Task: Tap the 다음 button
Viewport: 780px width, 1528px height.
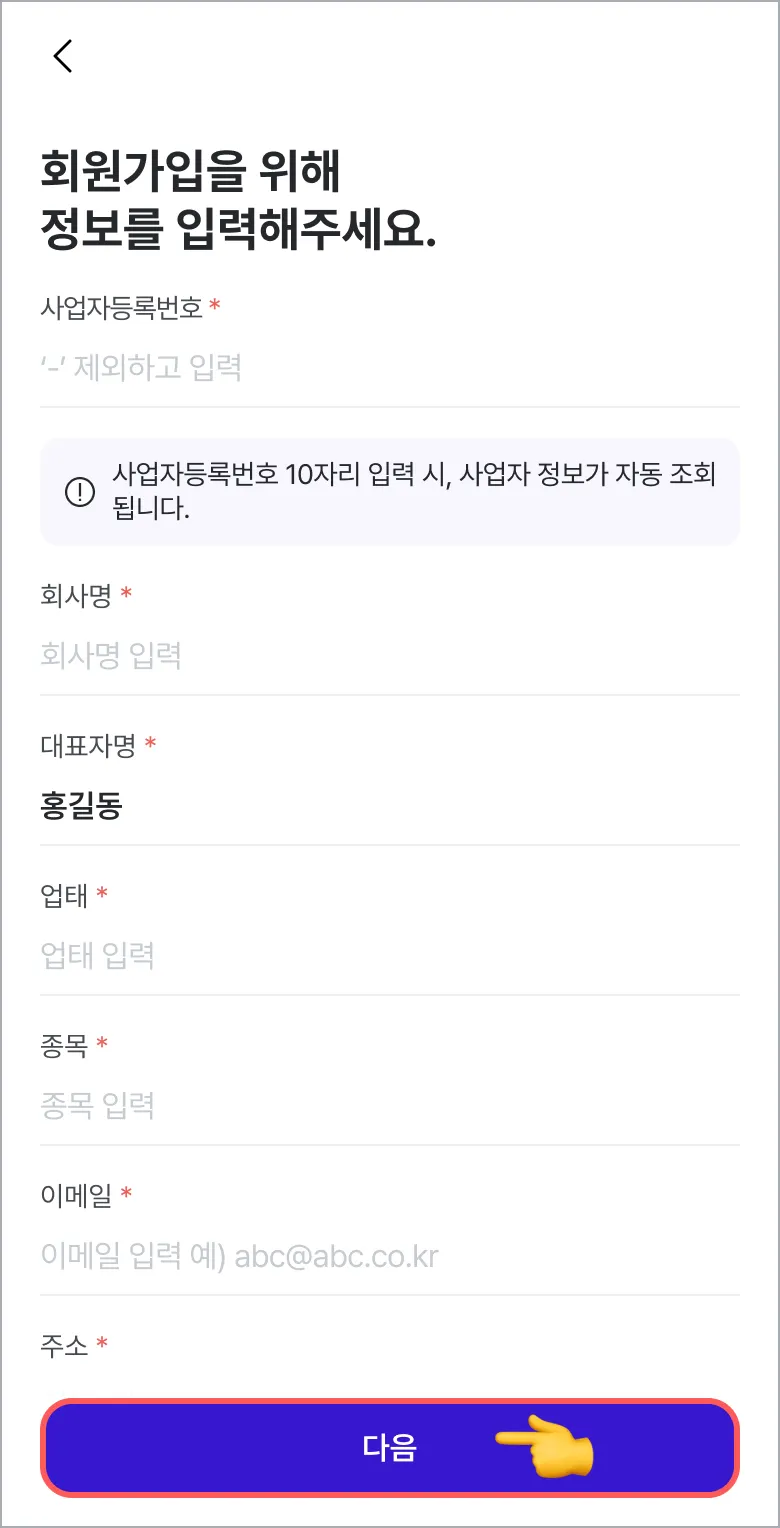Action: (390, 1448)
